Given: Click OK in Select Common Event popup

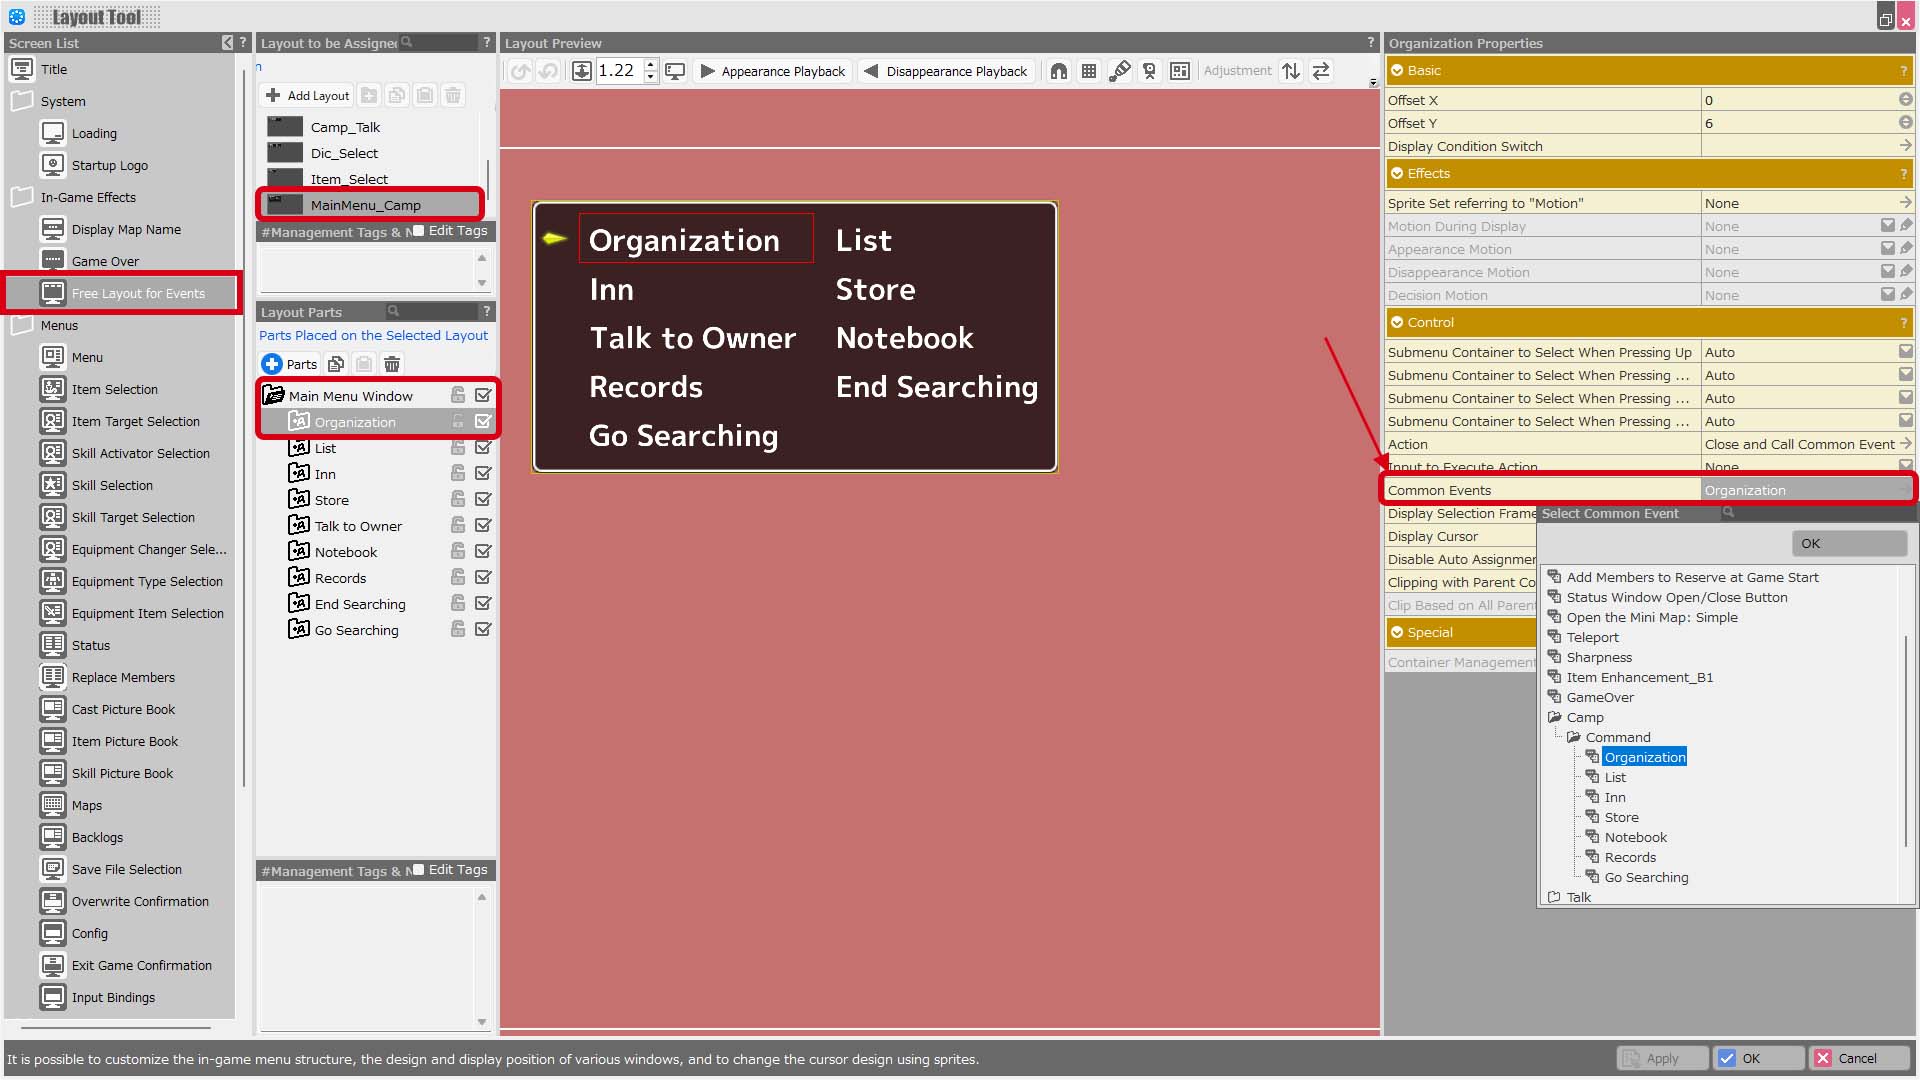Looking at the screenshot, I should click(x=1849, y=543).
